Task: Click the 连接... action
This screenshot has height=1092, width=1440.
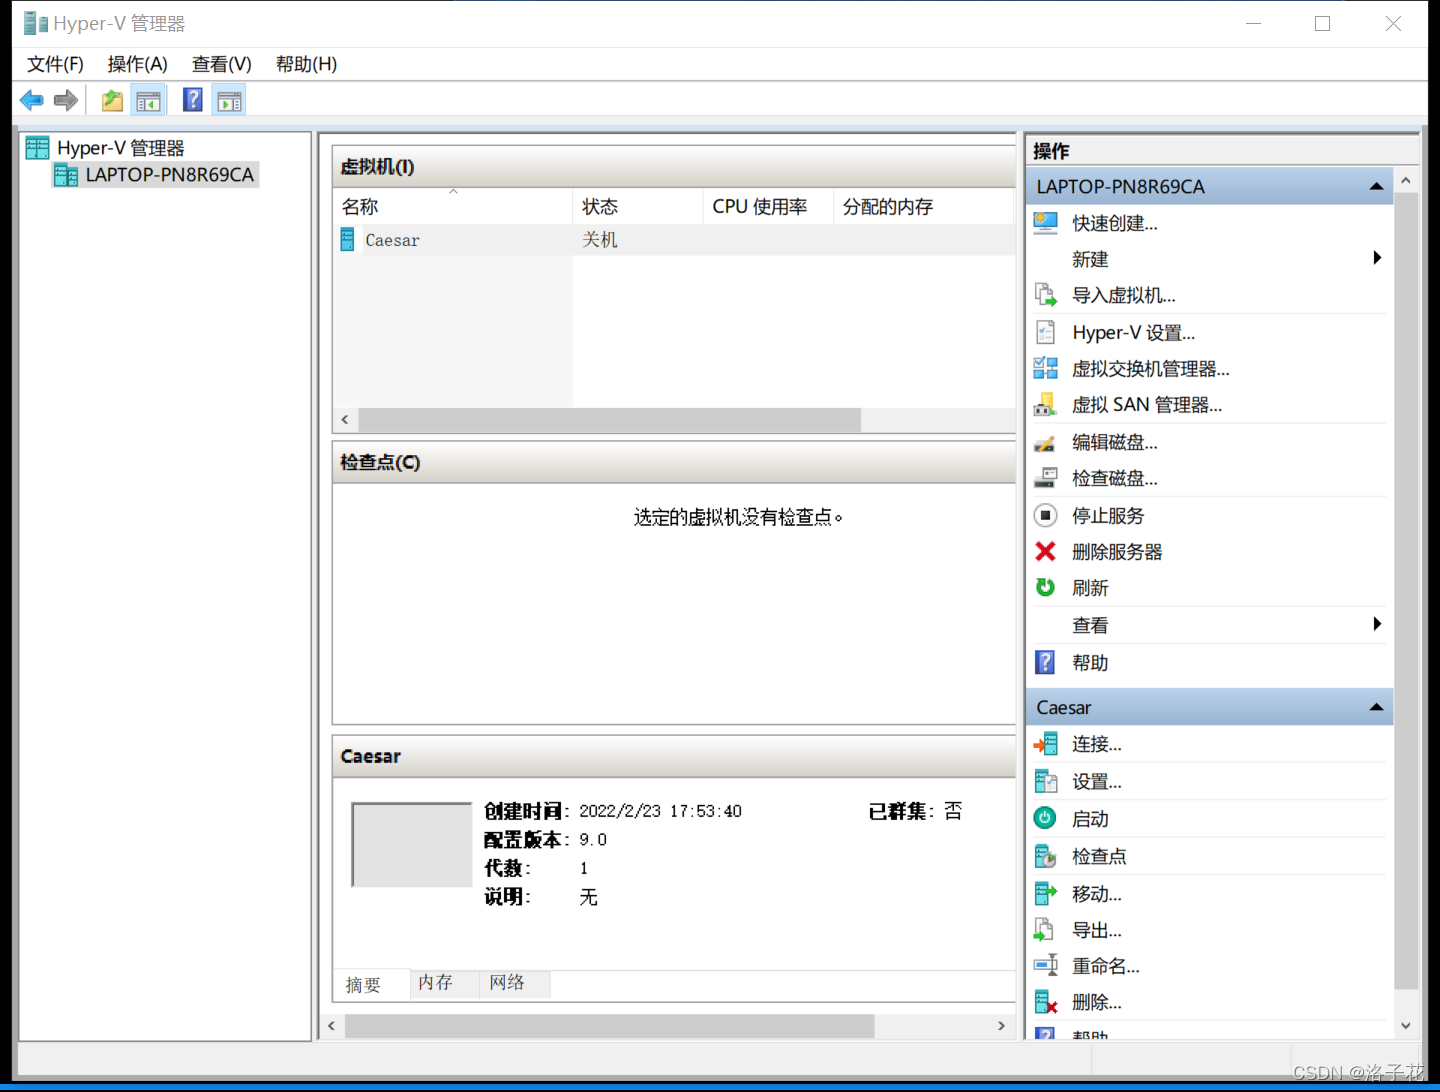Action: pyautogui.click(x=1097, y=744)
